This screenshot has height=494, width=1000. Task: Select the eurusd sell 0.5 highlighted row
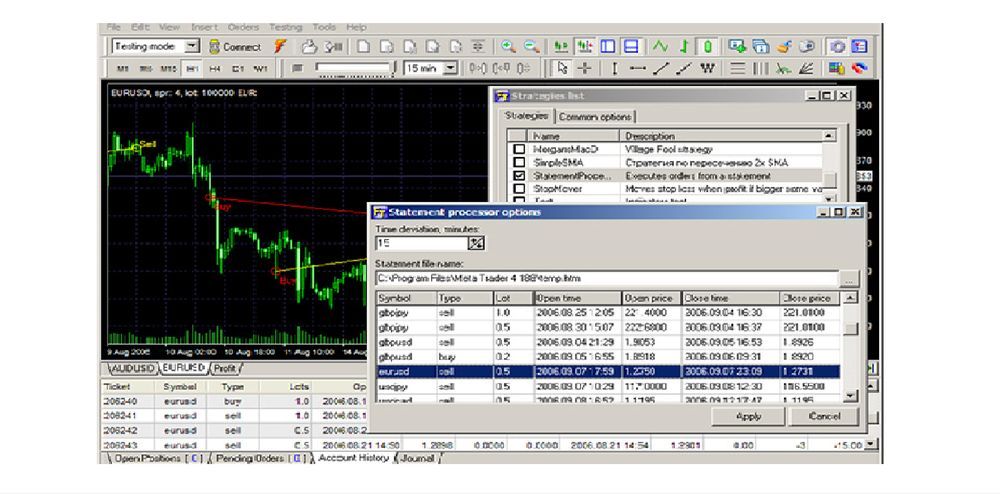[x=608, y=372]
